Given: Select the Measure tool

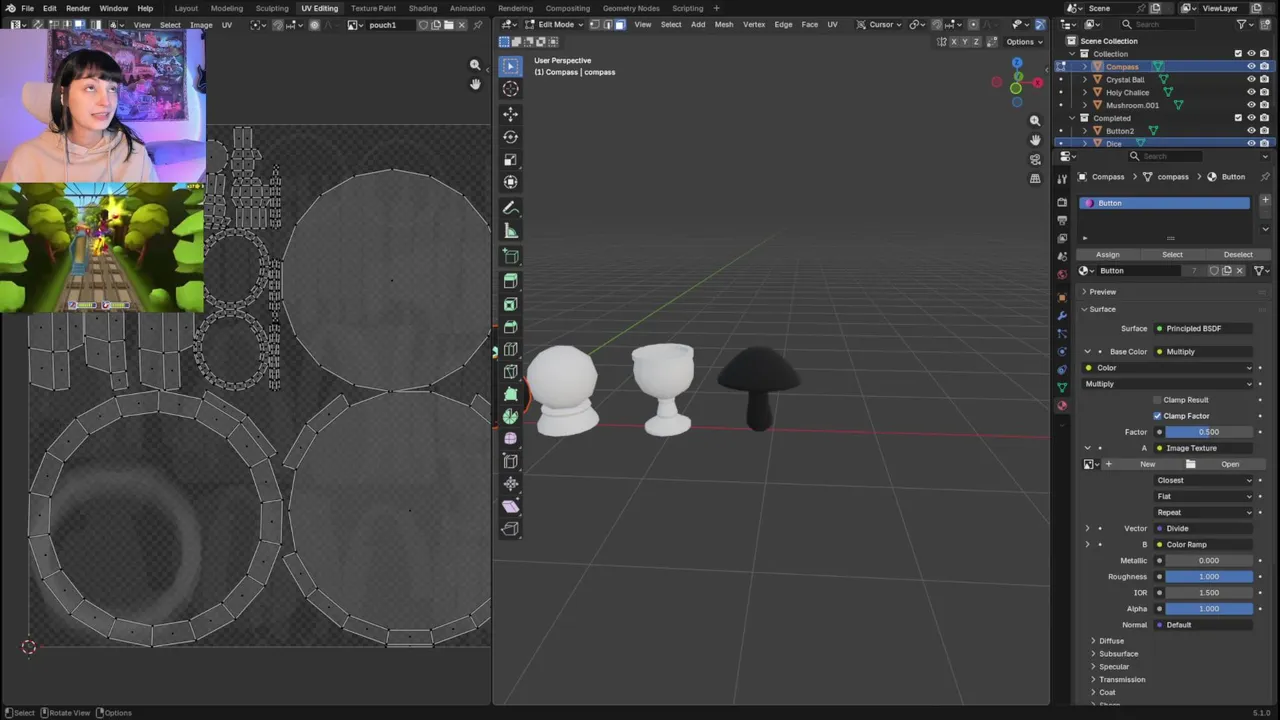Looking at the screenshot, I should 510,231.
